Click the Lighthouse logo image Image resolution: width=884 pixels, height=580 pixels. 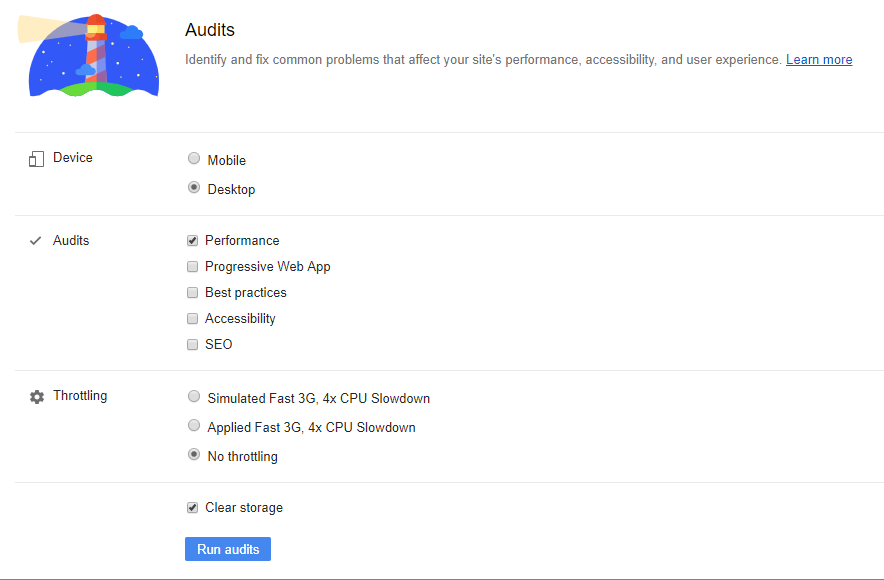[92, 55]
